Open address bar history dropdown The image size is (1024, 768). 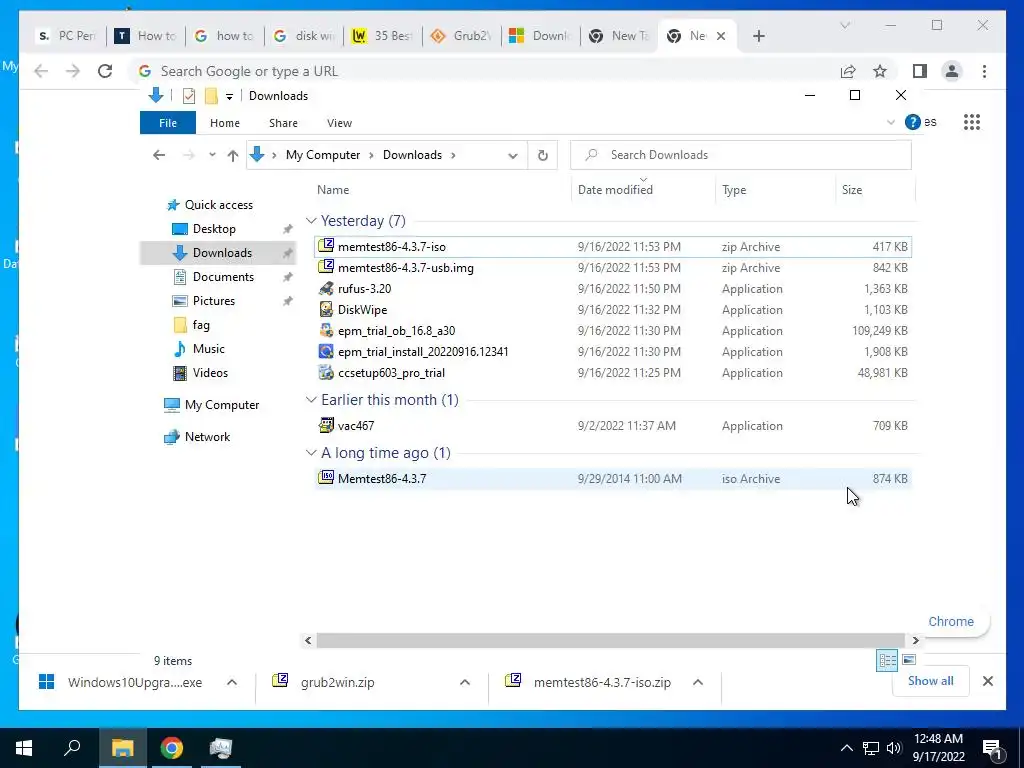point(513,155)
